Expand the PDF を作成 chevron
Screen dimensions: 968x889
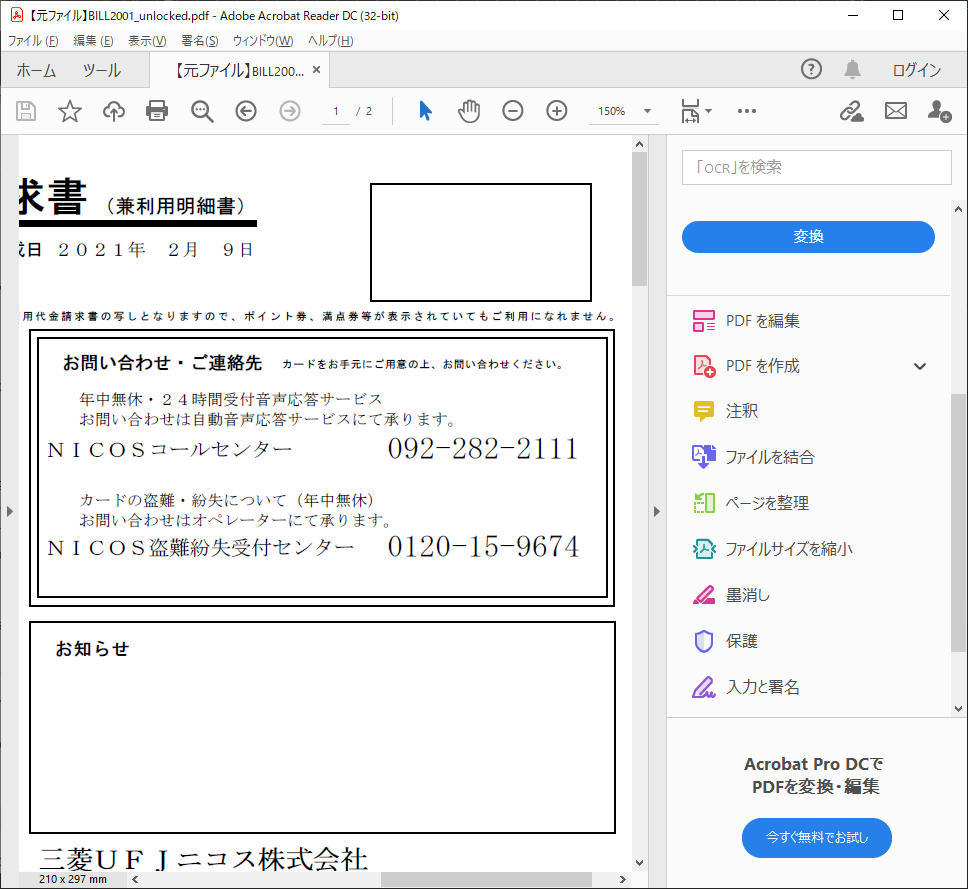pos(920,366)
